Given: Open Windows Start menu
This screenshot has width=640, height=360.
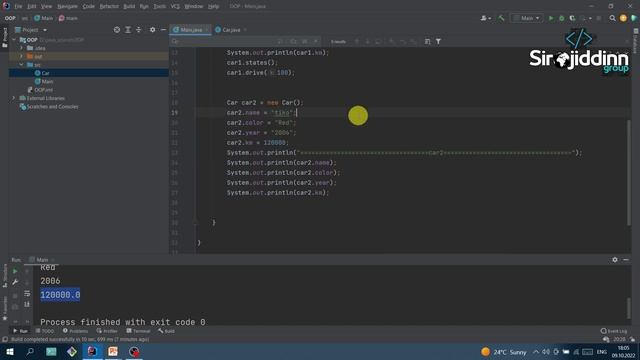Looking at the screenshot, I should [x=10, y=351].
